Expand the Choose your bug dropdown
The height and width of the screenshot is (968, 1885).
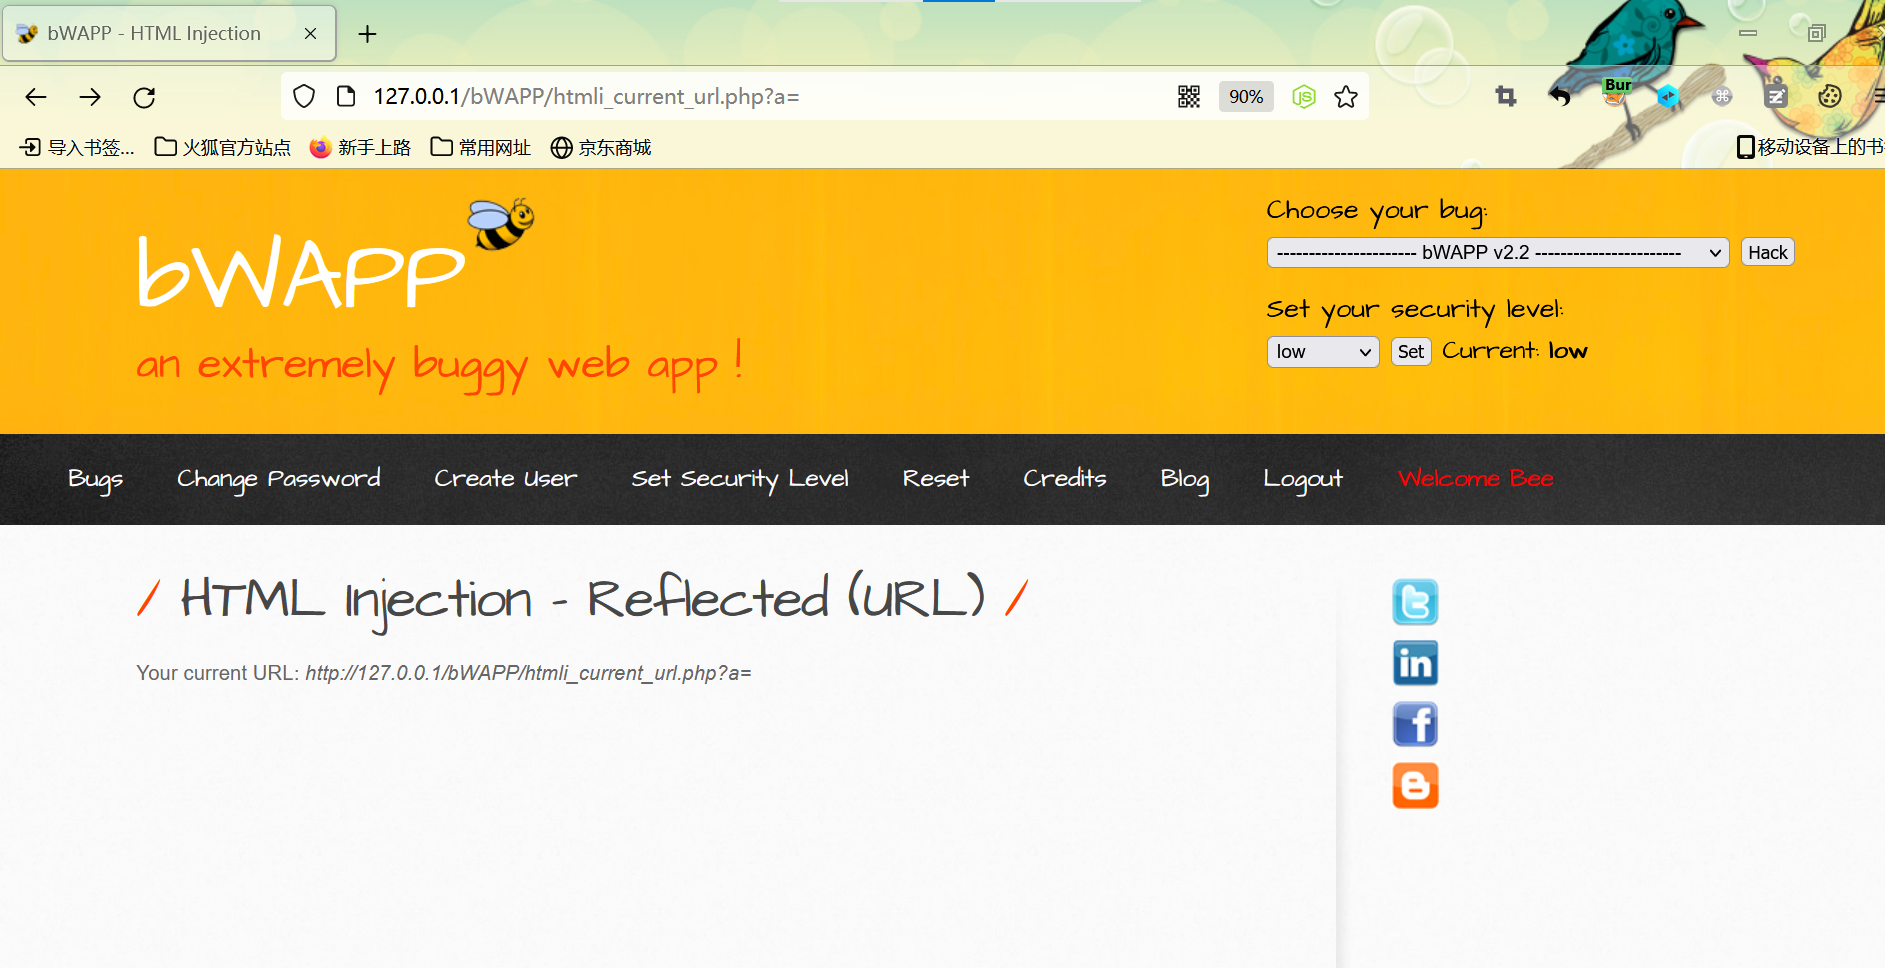(1498, 252)
